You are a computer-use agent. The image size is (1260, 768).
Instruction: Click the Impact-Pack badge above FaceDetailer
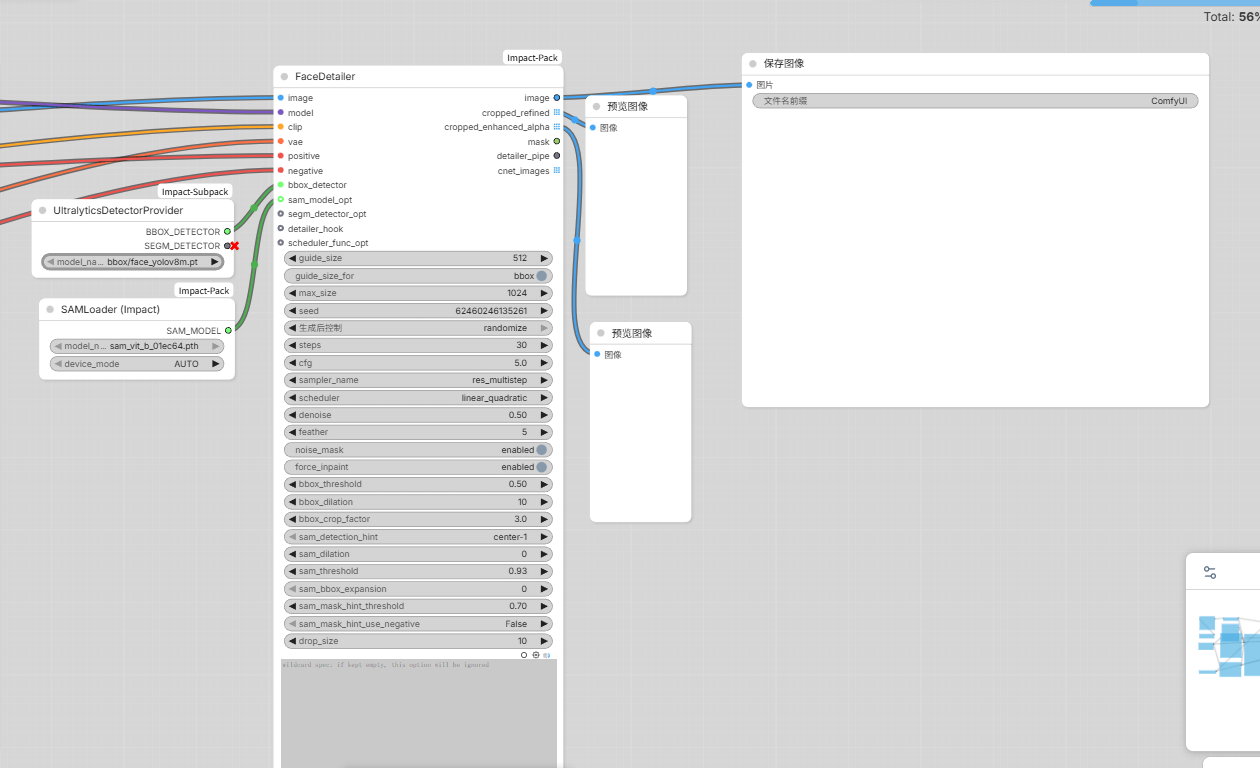tap(532, 58)
